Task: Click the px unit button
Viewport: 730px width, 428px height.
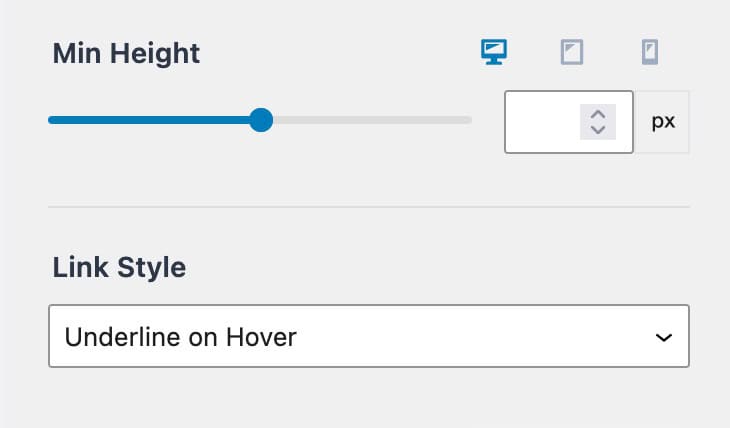Action: 663,122
